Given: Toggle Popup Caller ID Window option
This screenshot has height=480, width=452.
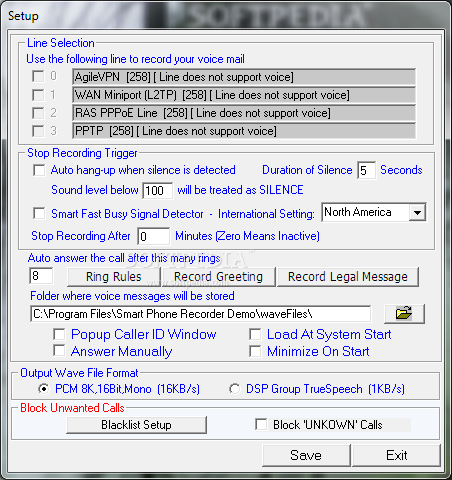Looking at the screenshot, I should 59,334.
